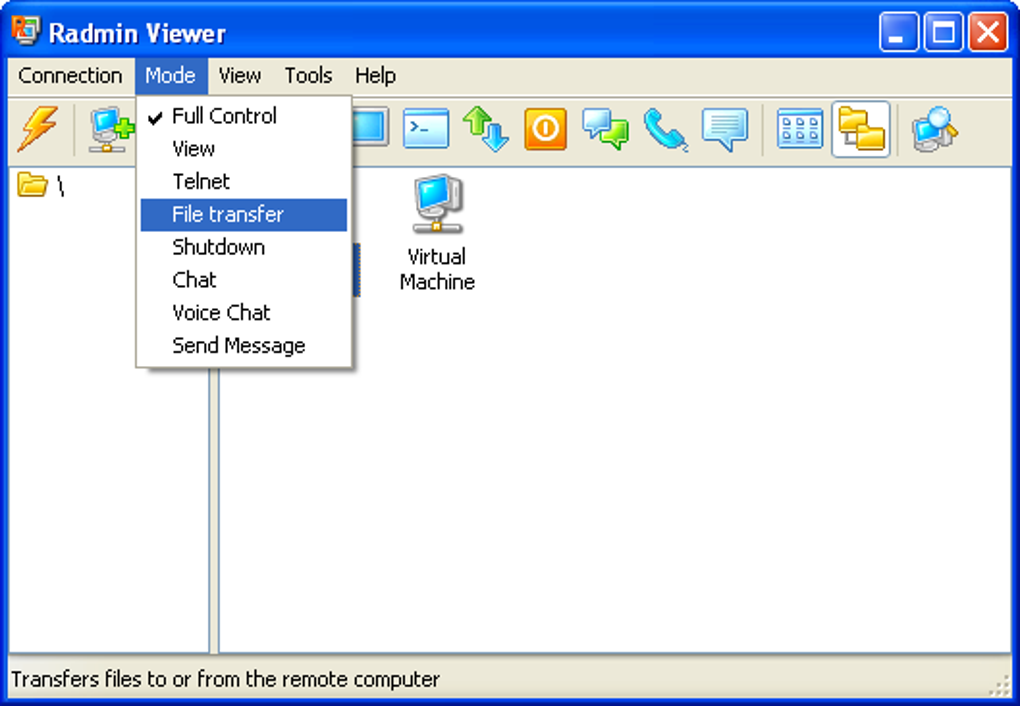Click the icons view grid toolbar icon
1020x706 pixels.
pos(799,129)
